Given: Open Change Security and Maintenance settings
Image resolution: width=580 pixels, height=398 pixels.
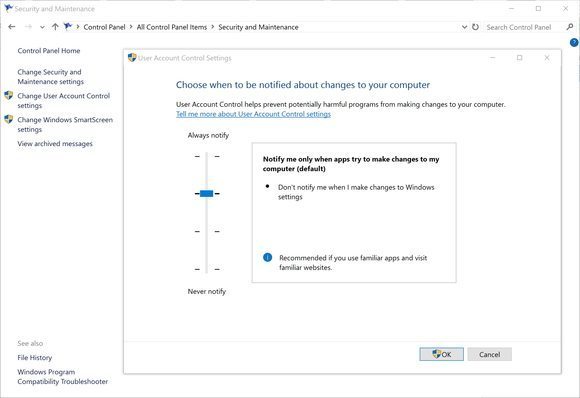Looking at the screenshot, I should point(51,77).
